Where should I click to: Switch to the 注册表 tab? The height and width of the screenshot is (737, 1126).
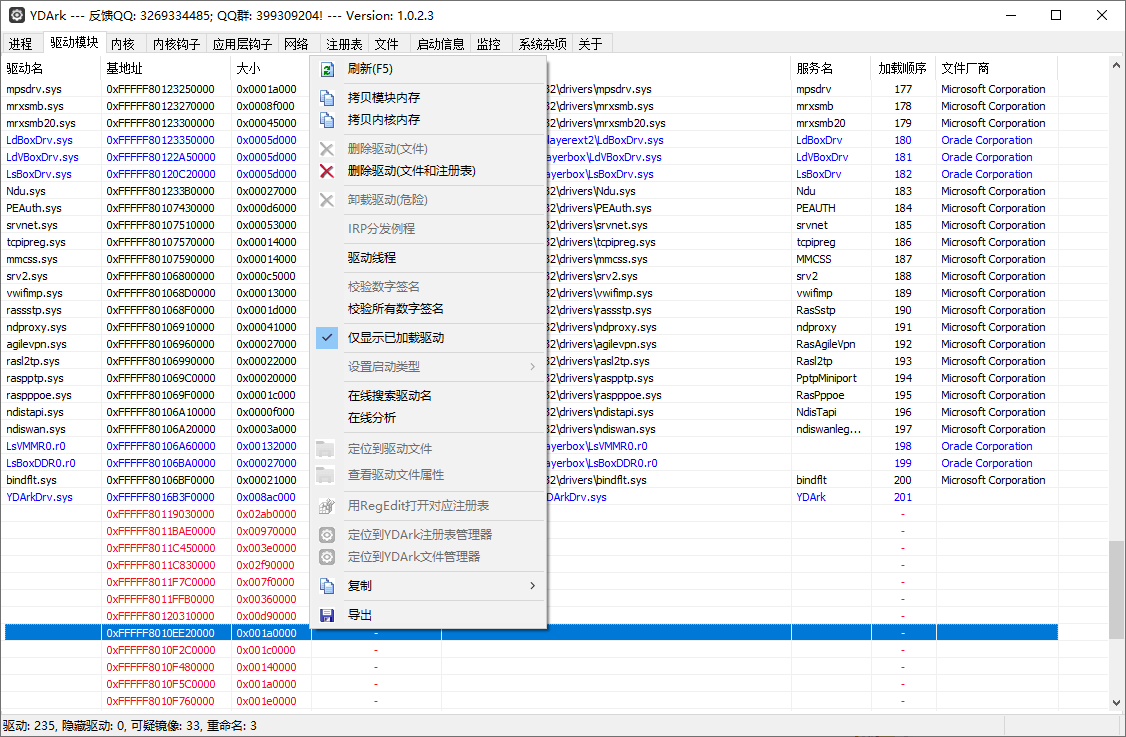(x=344, y=44)
